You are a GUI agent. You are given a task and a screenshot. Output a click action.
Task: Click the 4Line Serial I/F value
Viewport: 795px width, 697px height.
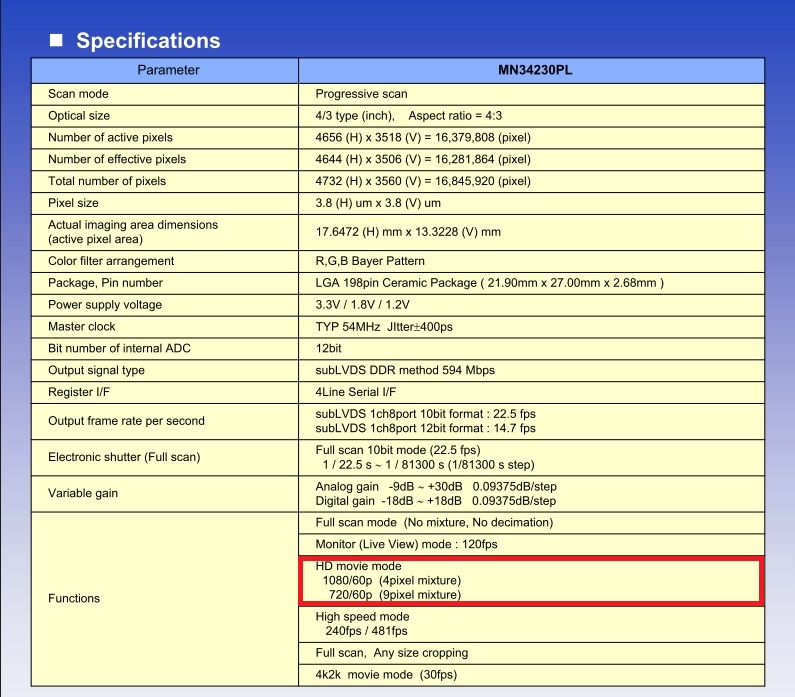pos(355,392)
